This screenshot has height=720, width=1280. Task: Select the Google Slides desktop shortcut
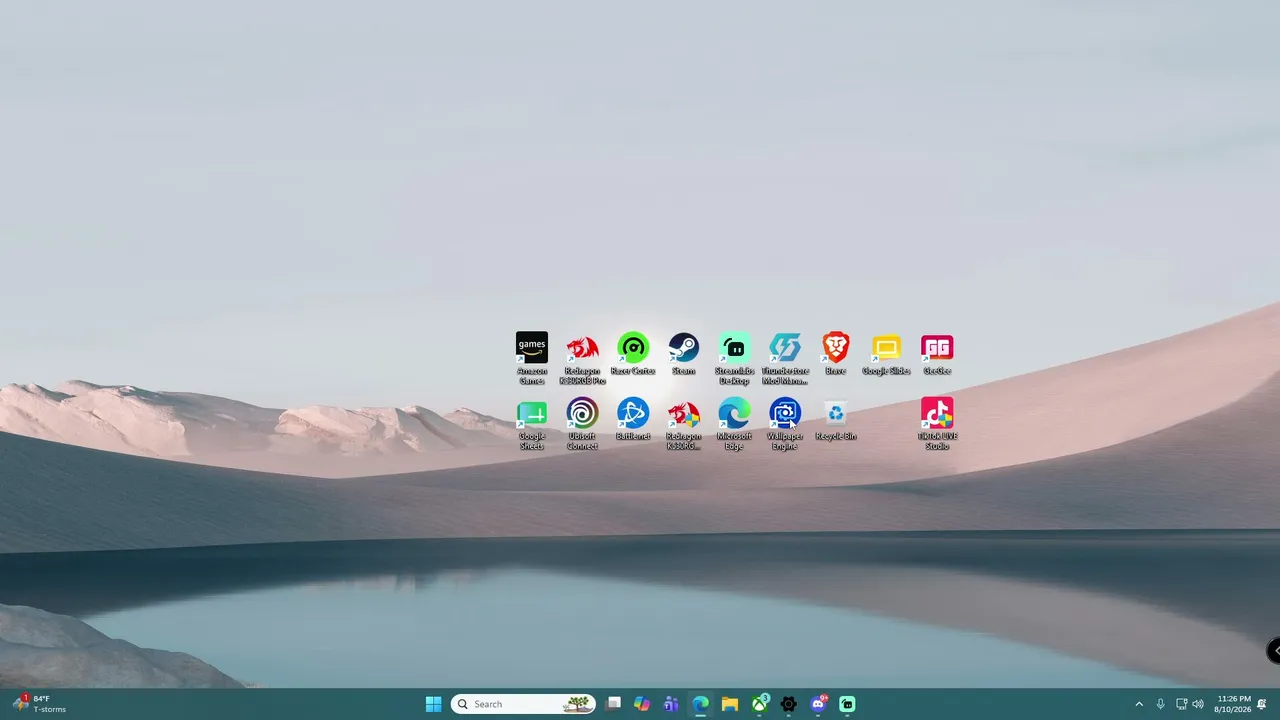click(886, 354)
